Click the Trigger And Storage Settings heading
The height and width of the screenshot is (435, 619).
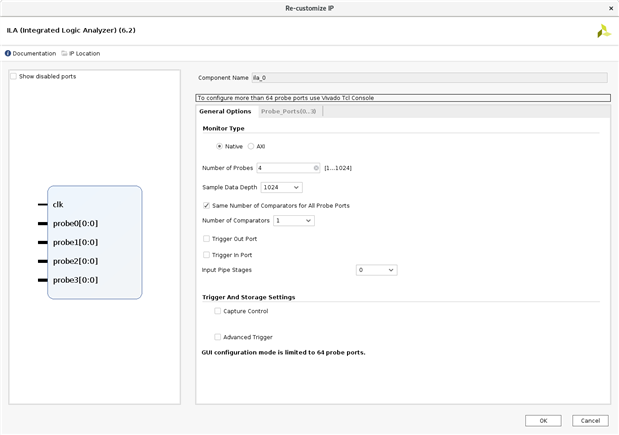(x=249, y=297)
